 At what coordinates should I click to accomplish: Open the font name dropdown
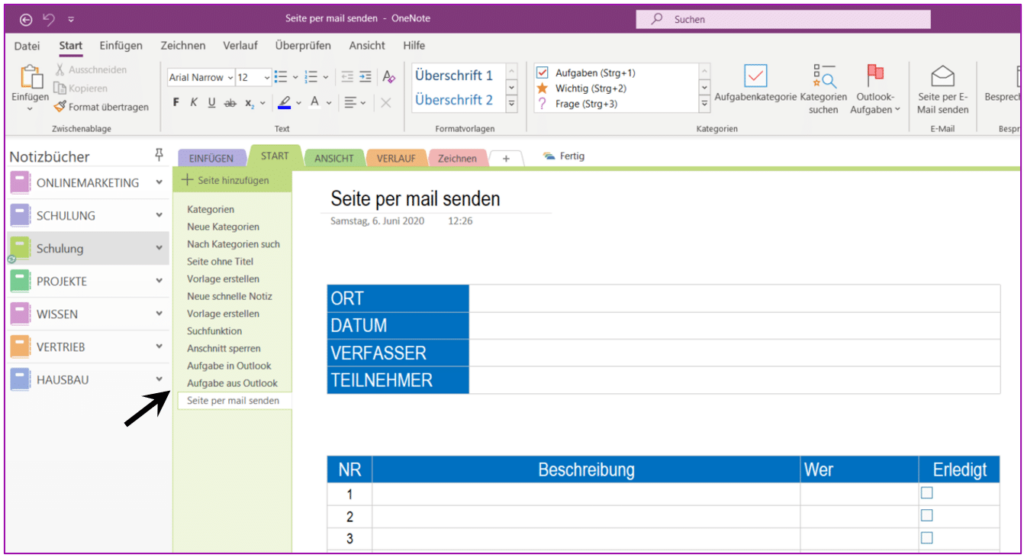pos(231,78)
